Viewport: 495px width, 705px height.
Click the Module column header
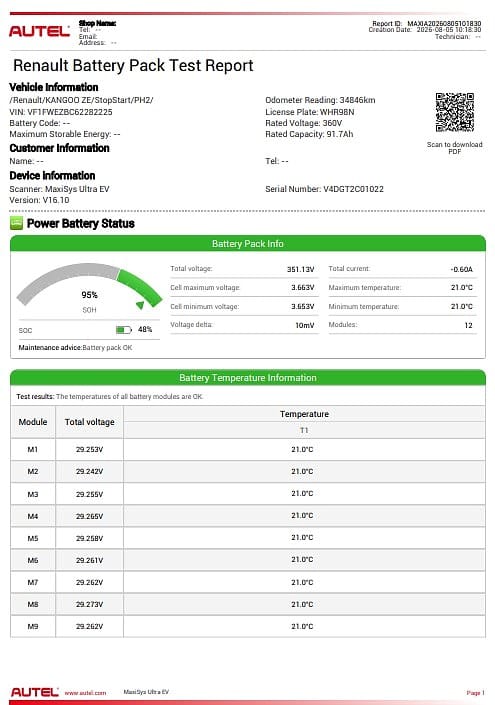pos(33,422)
